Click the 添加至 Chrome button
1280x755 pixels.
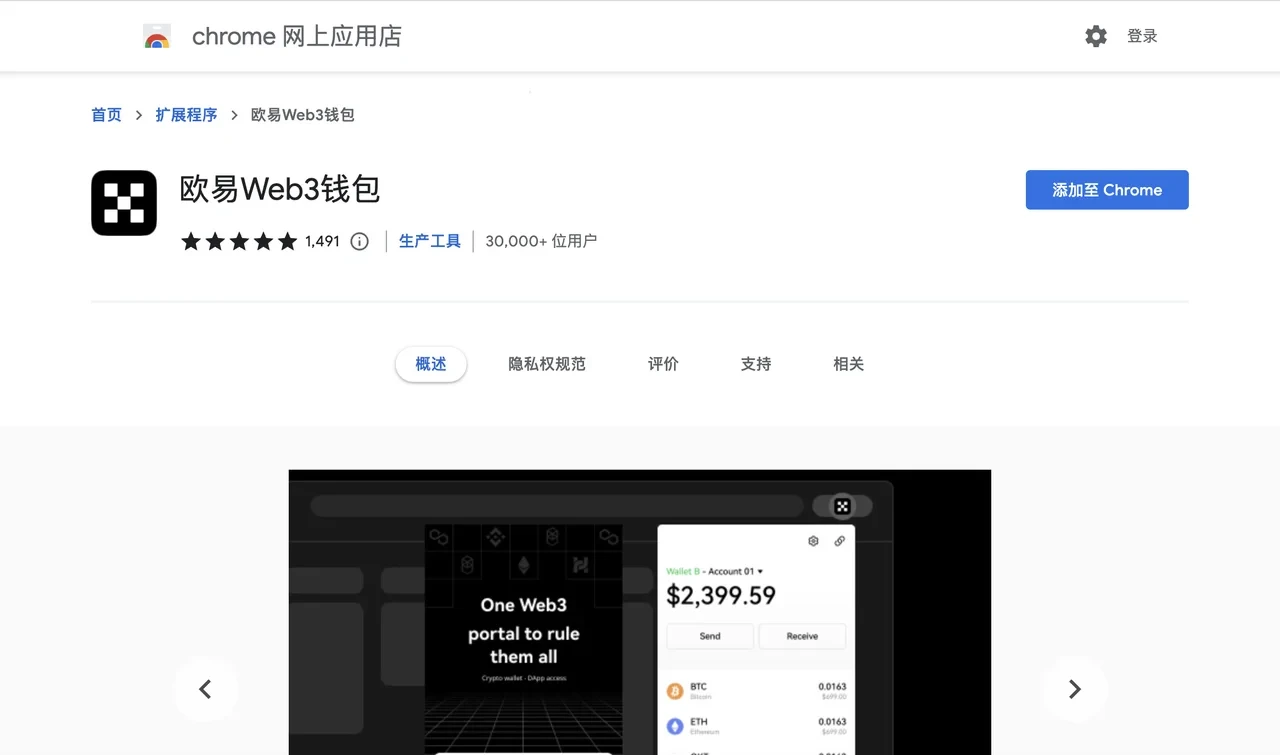tap(1106, 189)
